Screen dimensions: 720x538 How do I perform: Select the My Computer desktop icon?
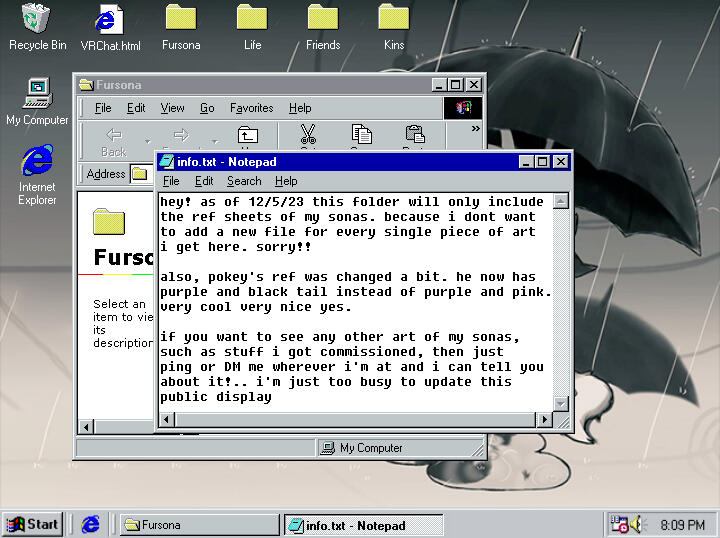tap(37, 94)
